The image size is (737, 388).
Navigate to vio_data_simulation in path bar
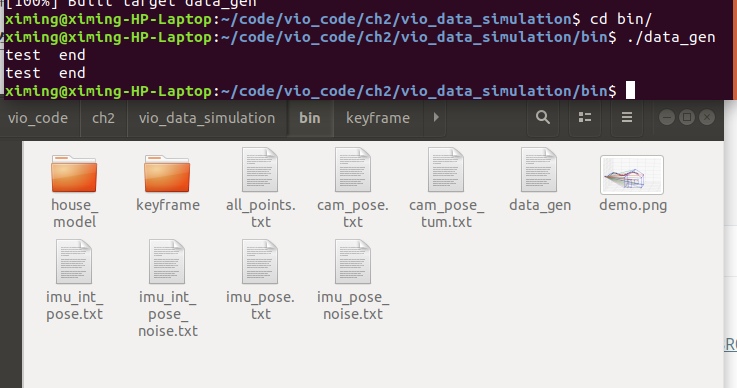(207, 118)
